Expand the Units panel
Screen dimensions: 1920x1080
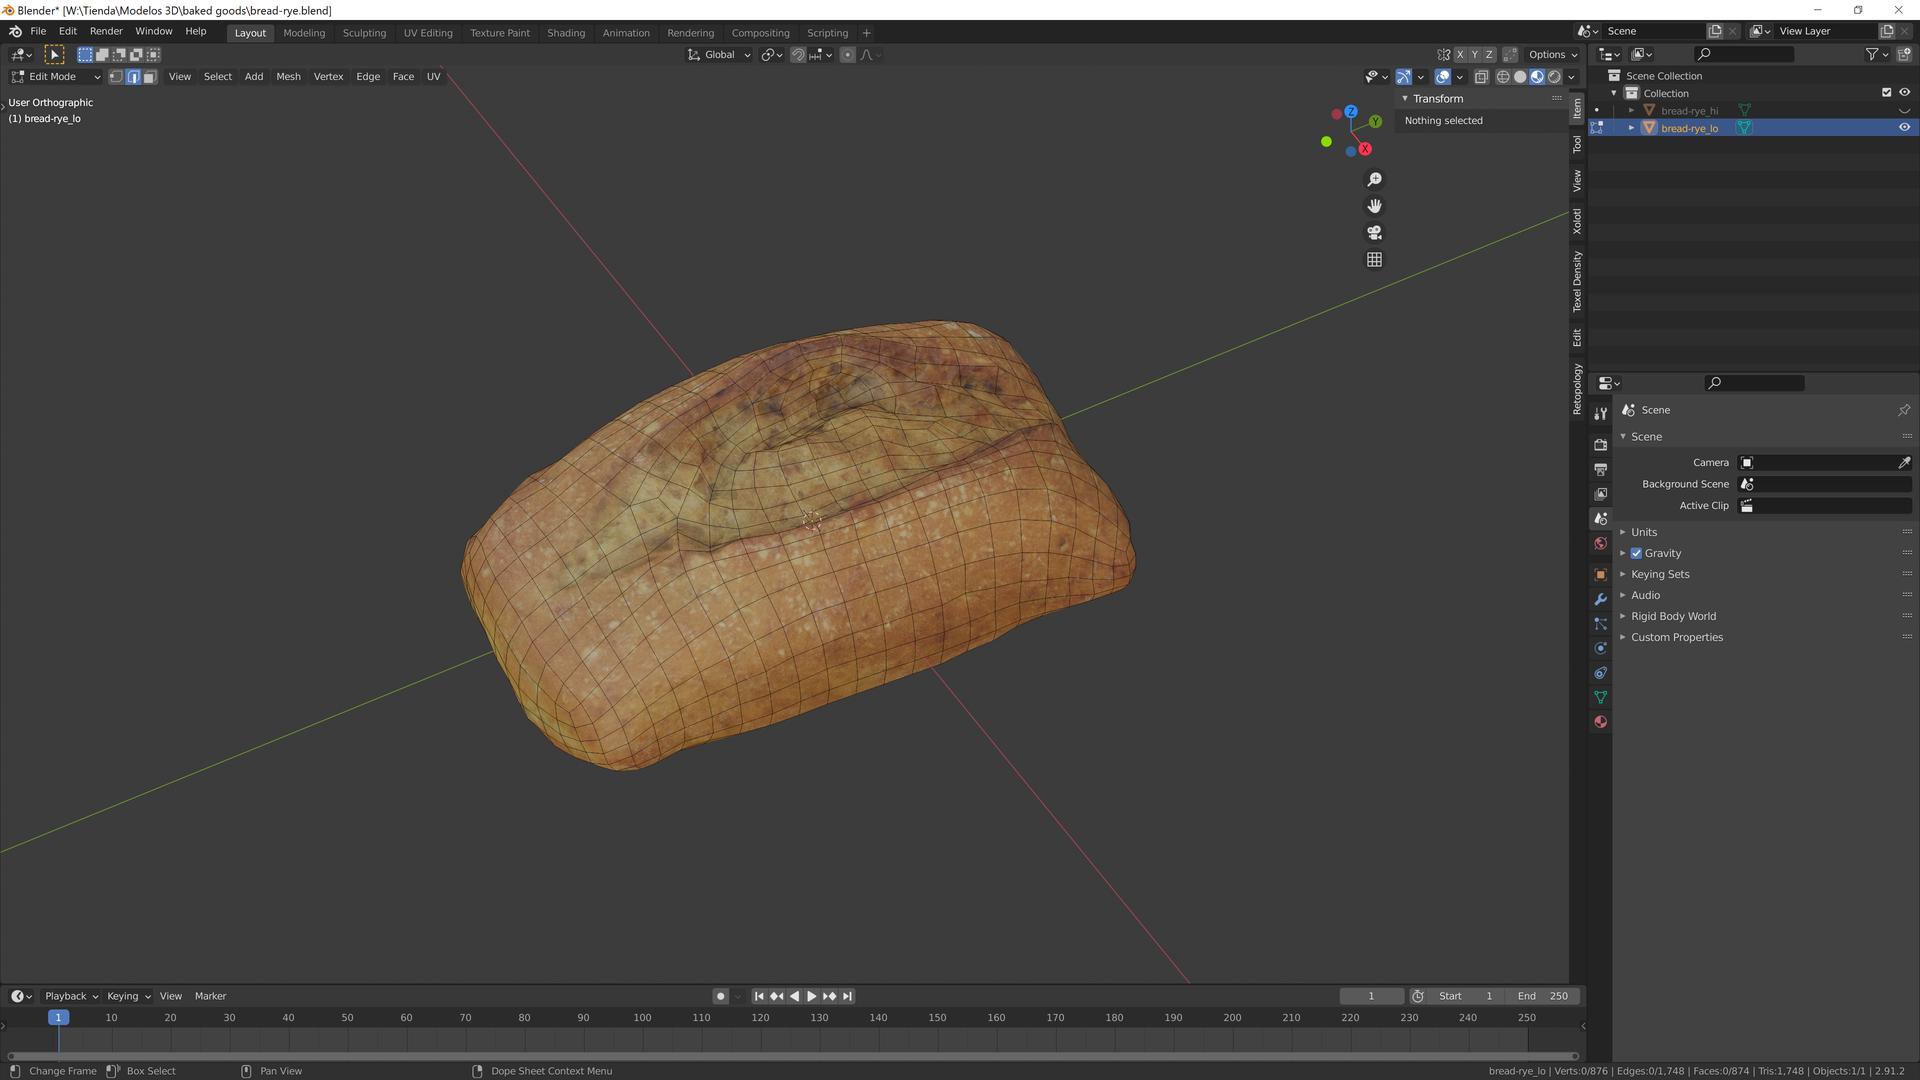pos(1644,532)
